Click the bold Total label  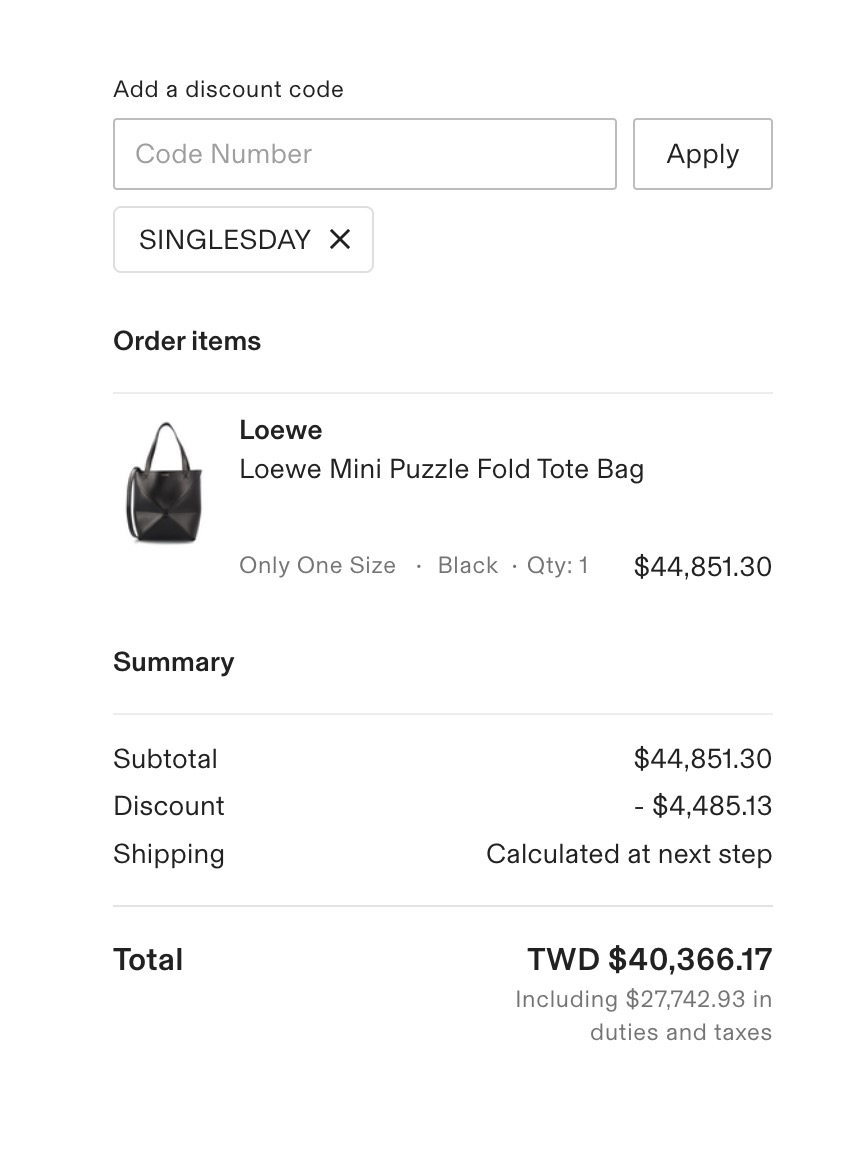148,960
